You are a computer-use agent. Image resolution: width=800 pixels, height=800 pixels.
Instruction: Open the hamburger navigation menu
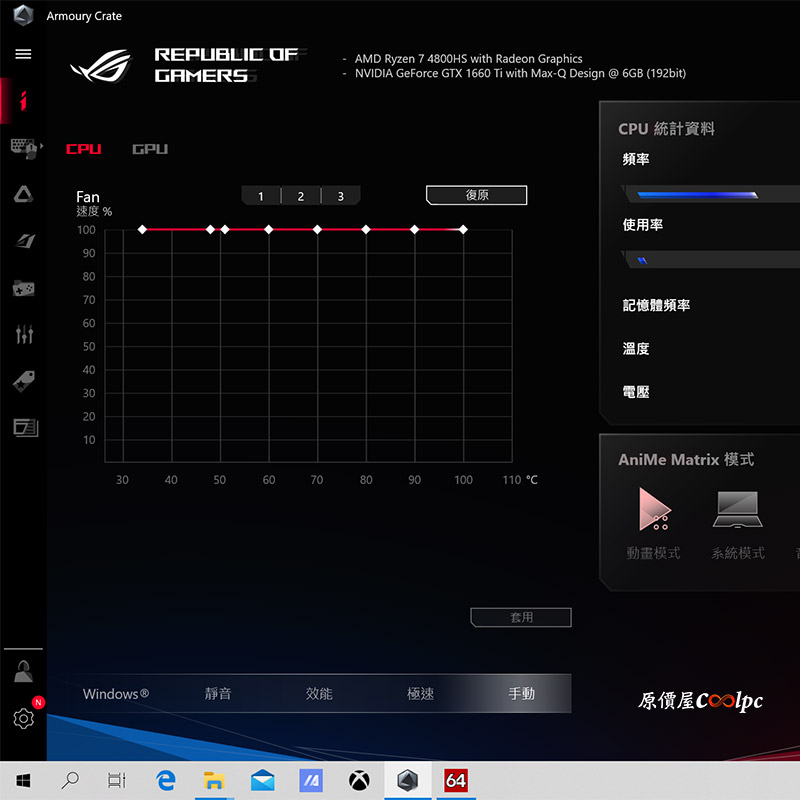tap(23, 54)
